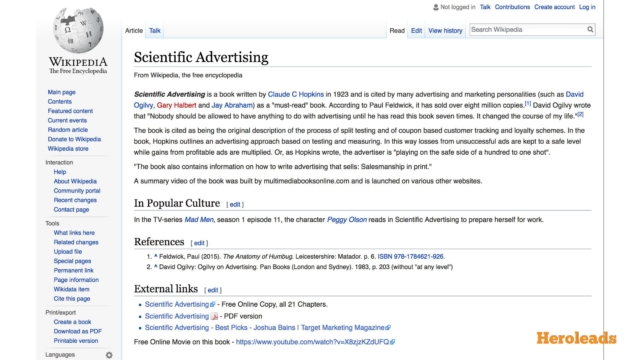Open Wikipedia store link

(68, 149)
